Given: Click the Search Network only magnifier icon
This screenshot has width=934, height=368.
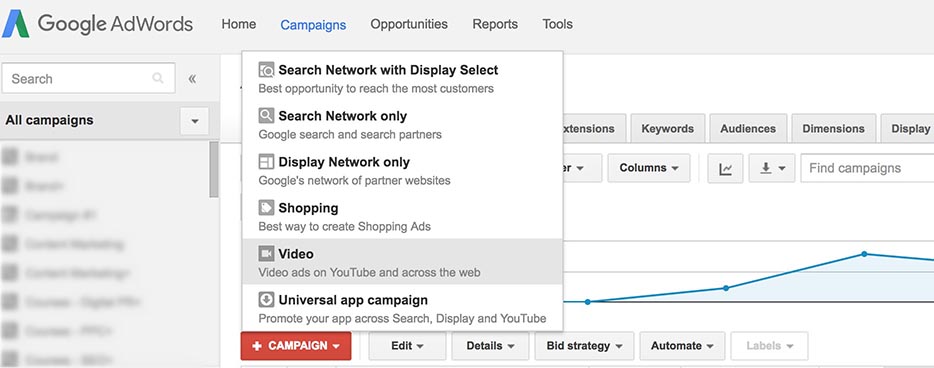Looking at the screenshot, I should point(266,116).
